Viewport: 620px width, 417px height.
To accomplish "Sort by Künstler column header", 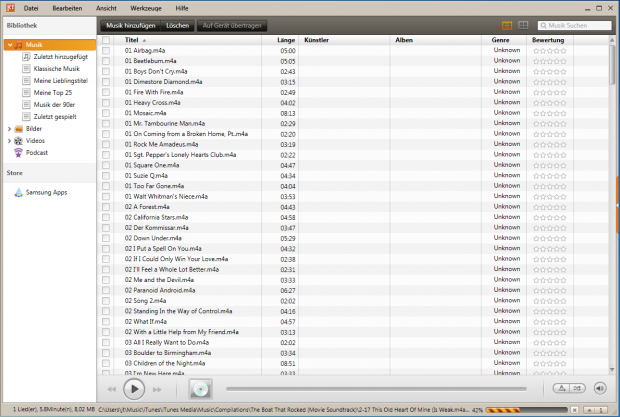I will pyautogui.click(x=344, y=40).
